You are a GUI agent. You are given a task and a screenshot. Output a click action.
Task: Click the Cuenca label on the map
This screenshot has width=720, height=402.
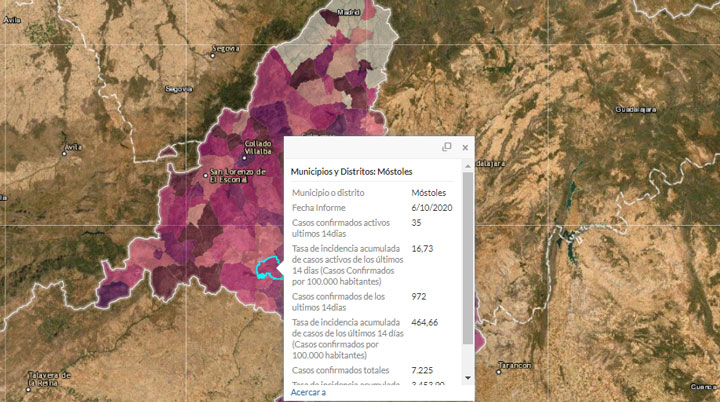[x=705, y=387]
